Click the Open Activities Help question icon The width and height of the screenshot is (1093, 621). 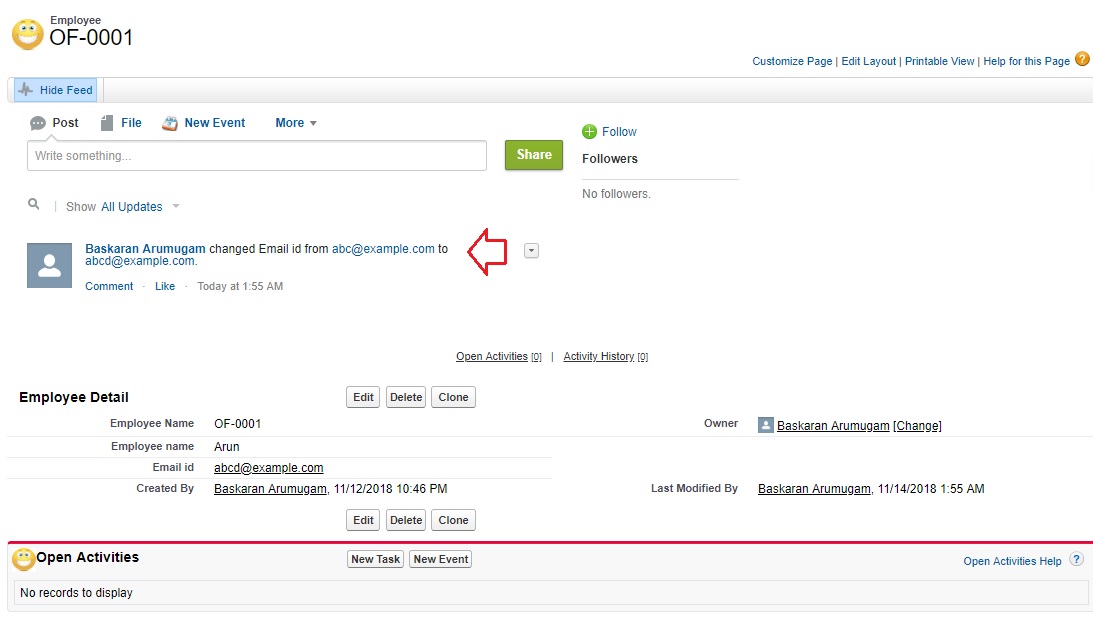(1077, 560)
